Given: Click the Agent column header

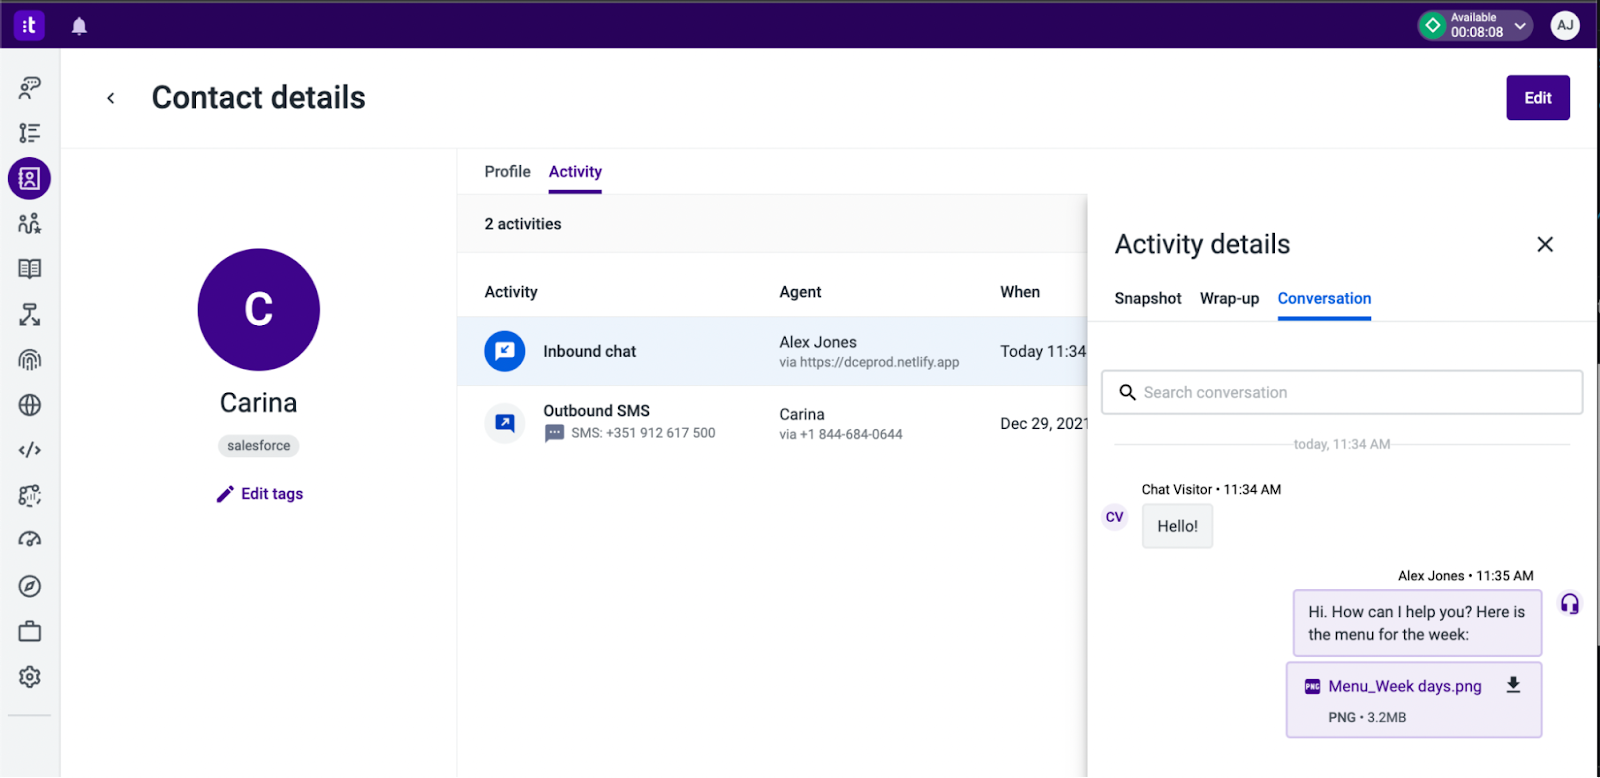Looking at the screenshot, I should (800, 292).
